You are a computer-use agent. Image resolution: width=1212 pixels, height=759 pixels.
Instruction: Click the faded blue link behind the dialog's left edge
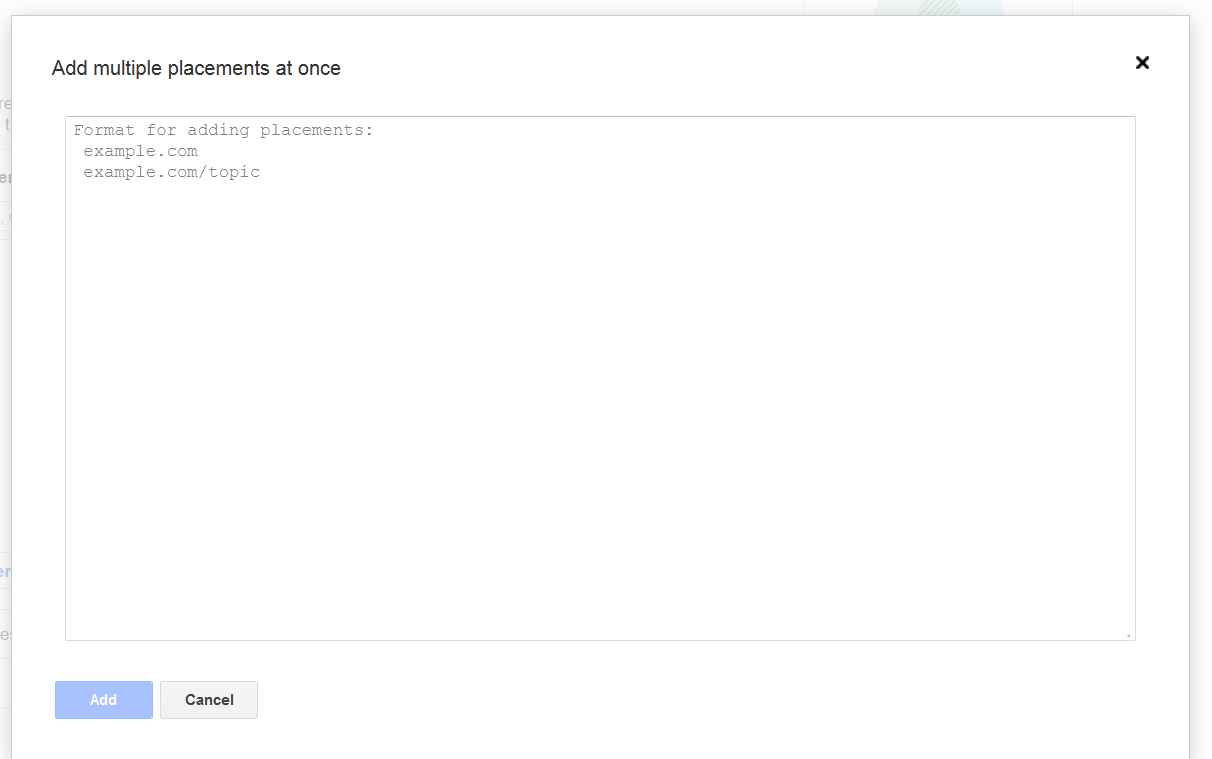tap(5, 572)
